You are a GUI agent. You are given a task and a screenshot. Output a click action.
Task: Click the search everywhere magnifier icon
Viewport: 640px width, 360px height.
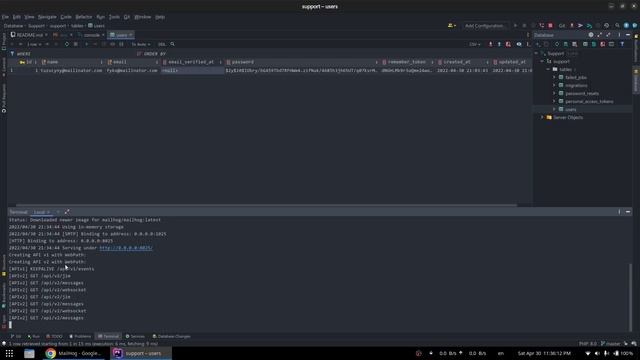coord(617,26)
